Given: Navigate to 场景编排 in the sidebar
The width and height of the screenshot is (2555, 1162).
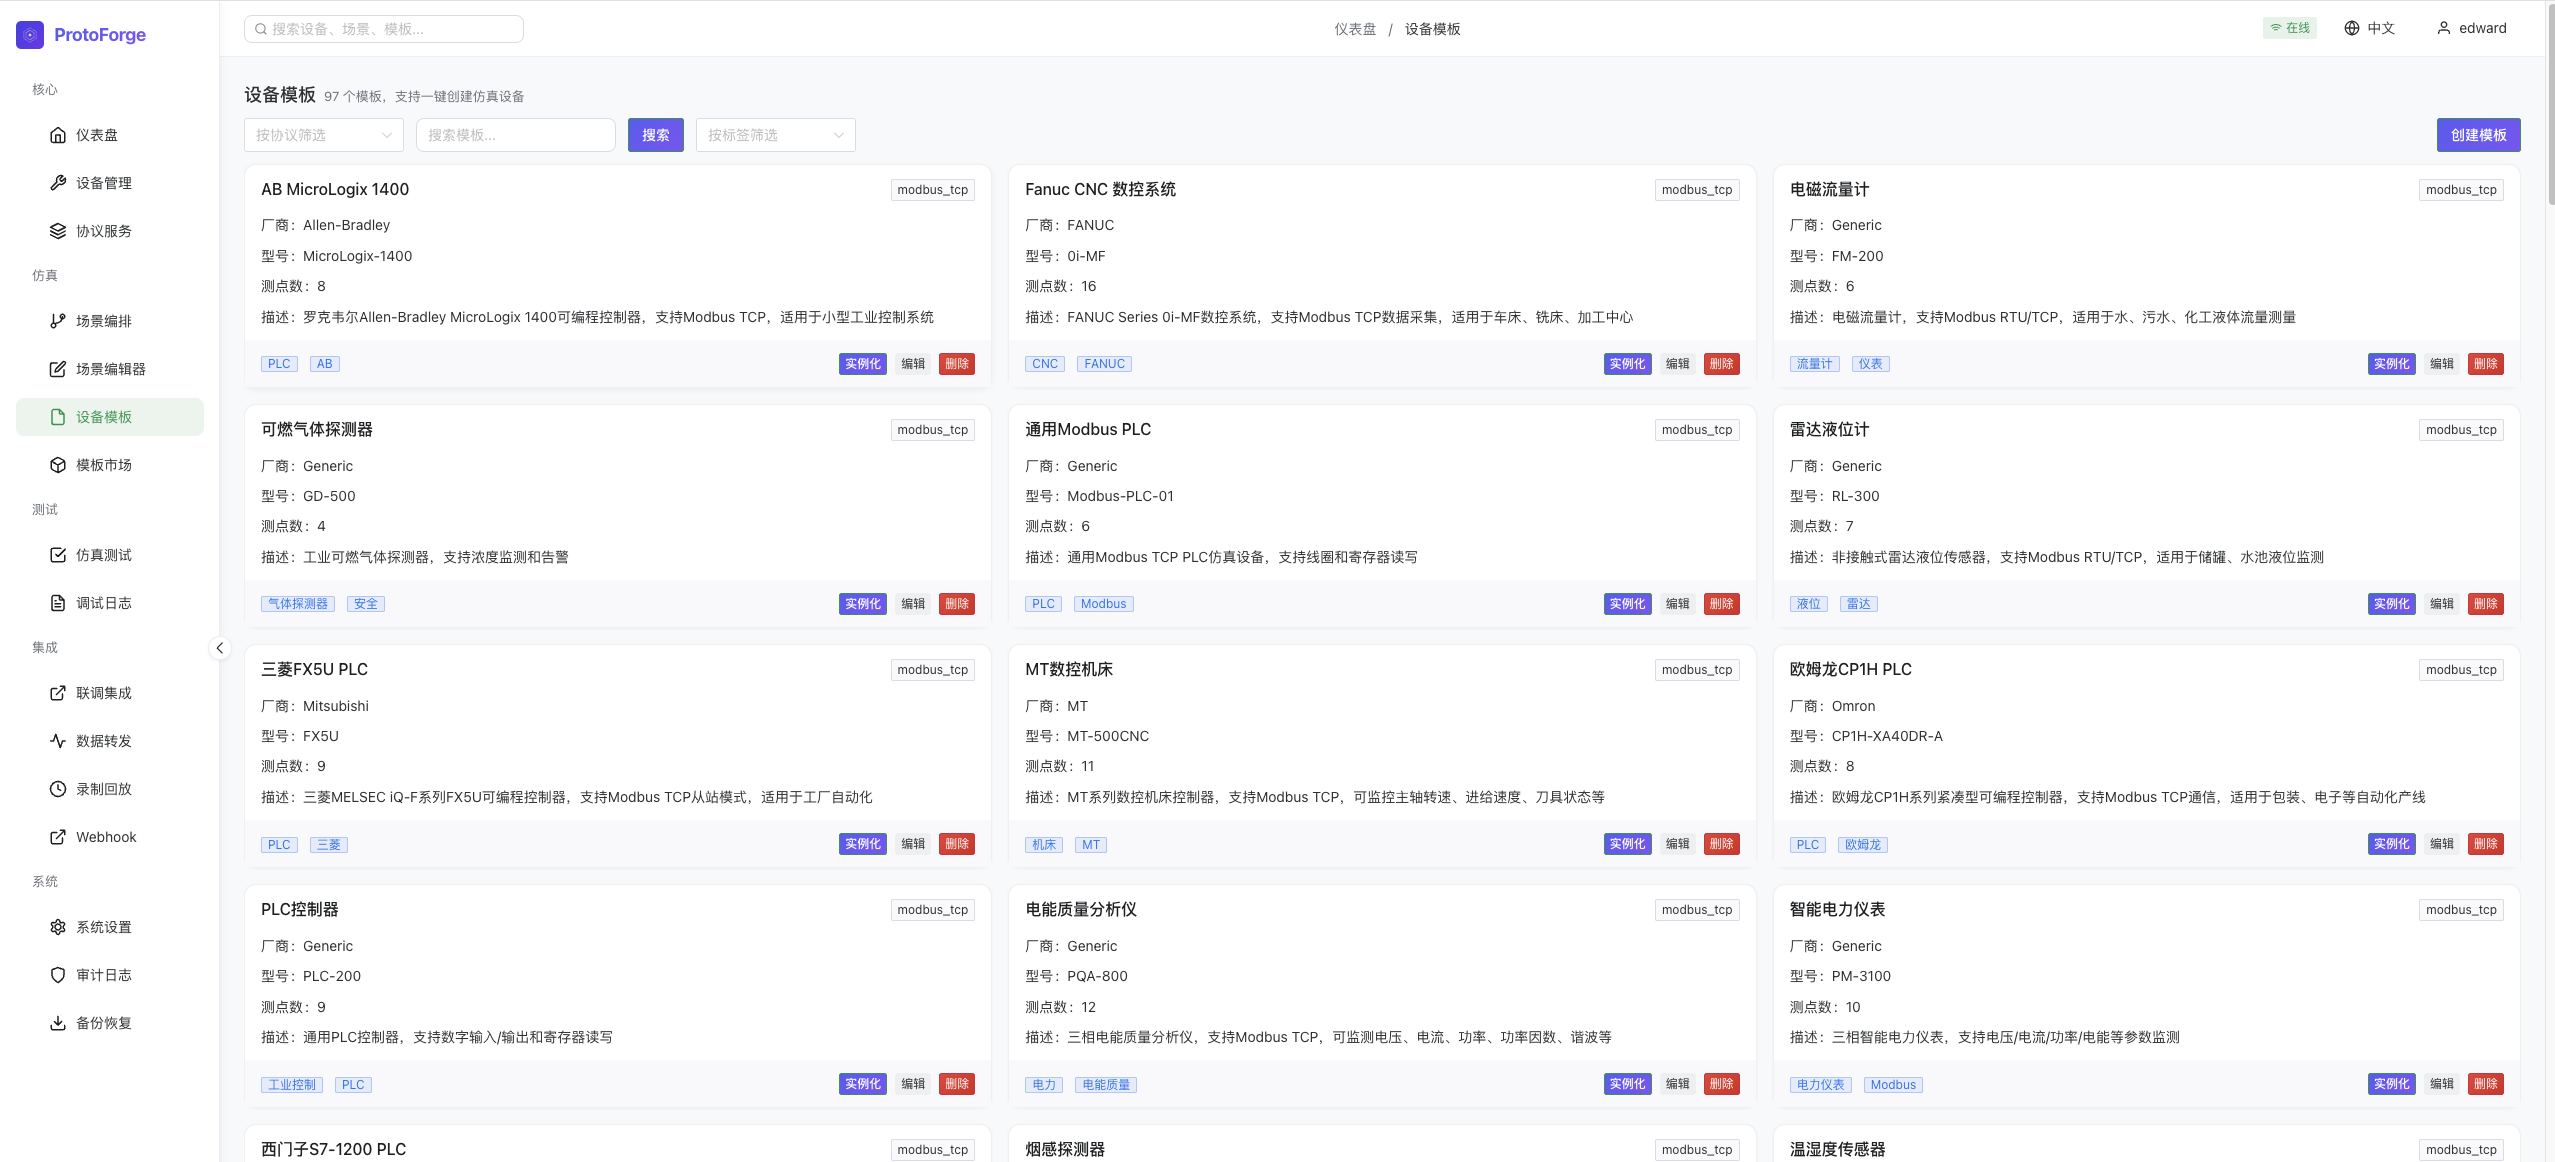Looking at the screenshot, I should tap(110, 321).
